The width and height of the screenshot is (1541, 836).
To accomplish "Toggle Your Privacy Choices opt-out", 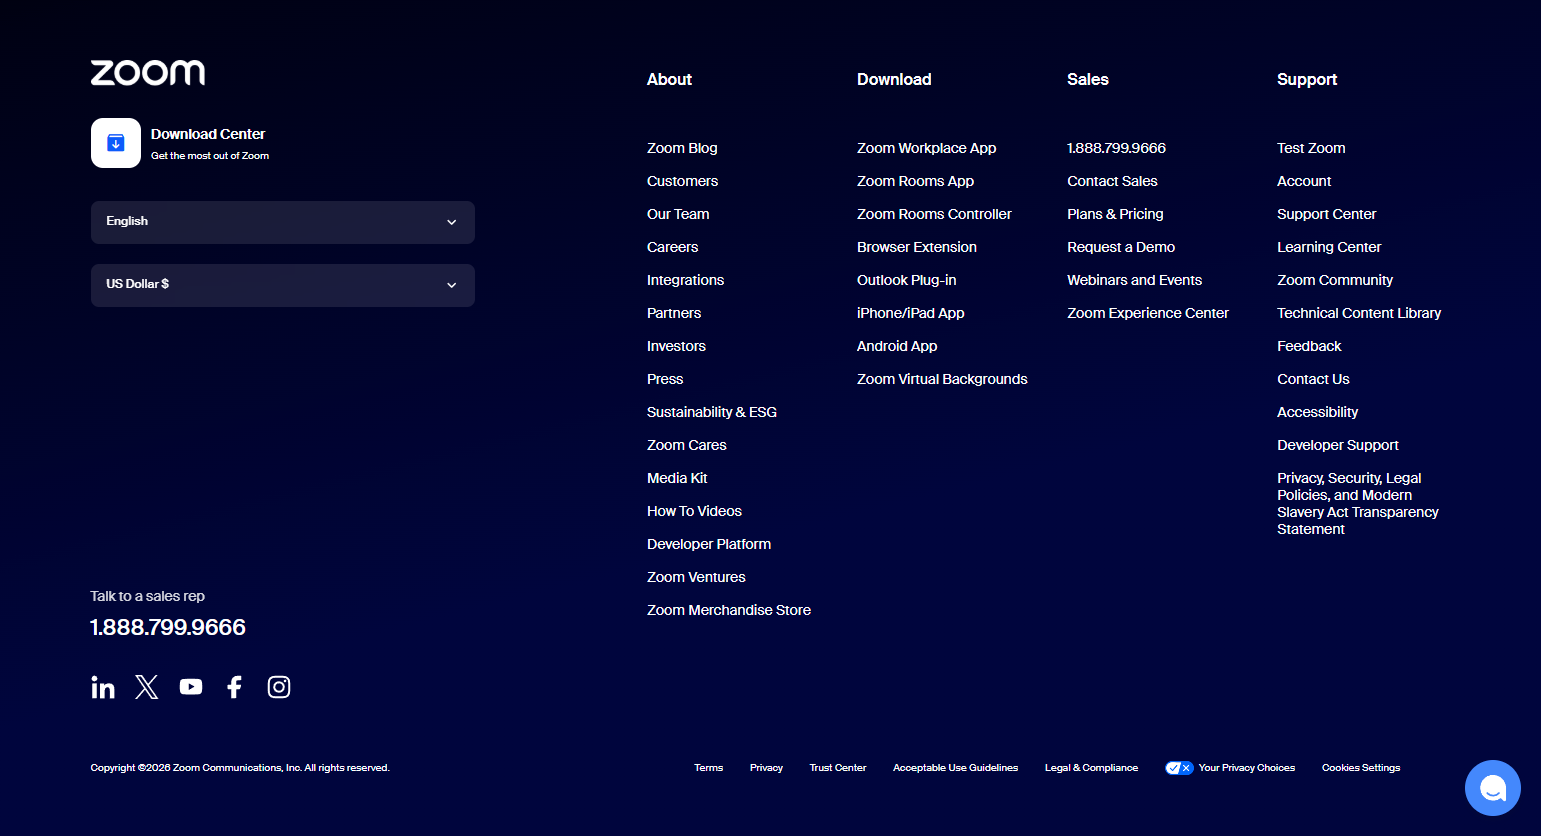I will point(1179,768).
